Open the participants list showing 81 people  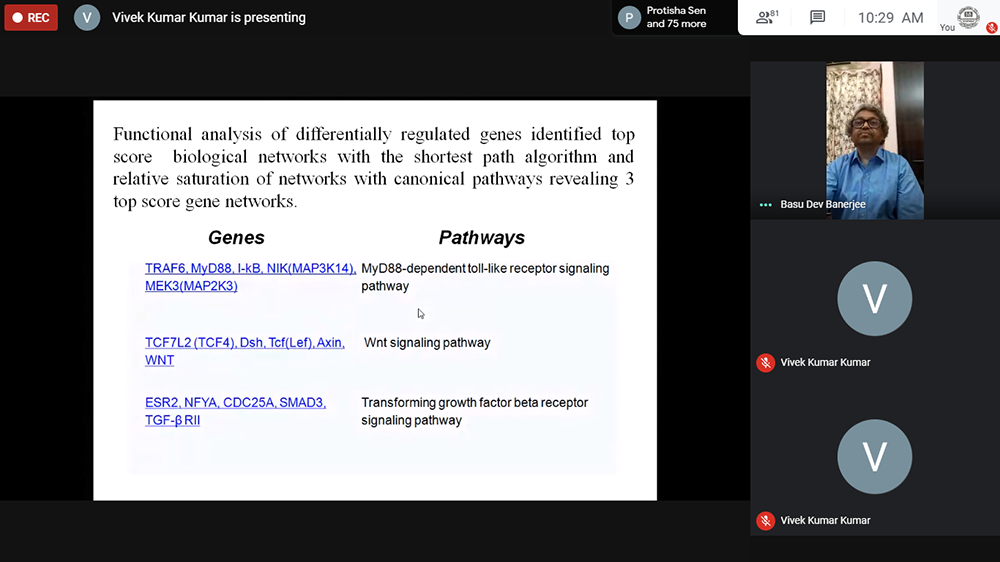tap(767, 17)
